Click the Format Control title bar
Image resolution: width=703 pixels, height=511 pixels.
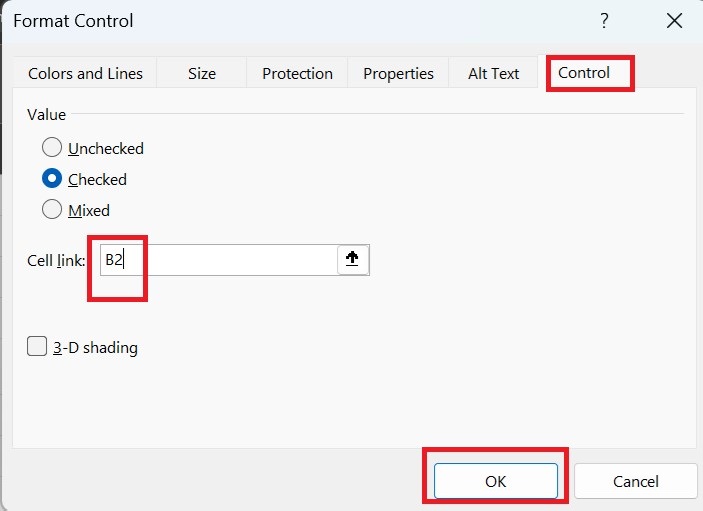point(300,21)
